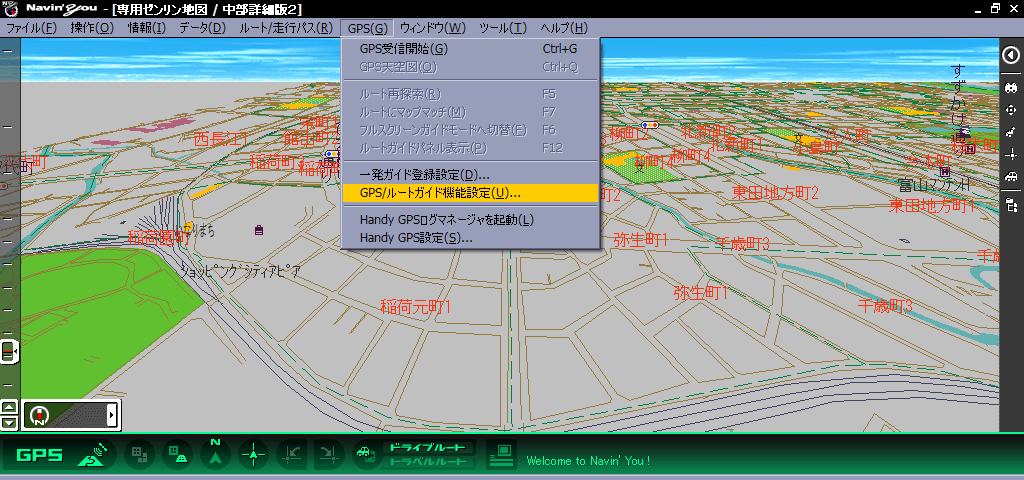Click the 西長江1 map label
Screen dimensions: 1024x480
221,138
